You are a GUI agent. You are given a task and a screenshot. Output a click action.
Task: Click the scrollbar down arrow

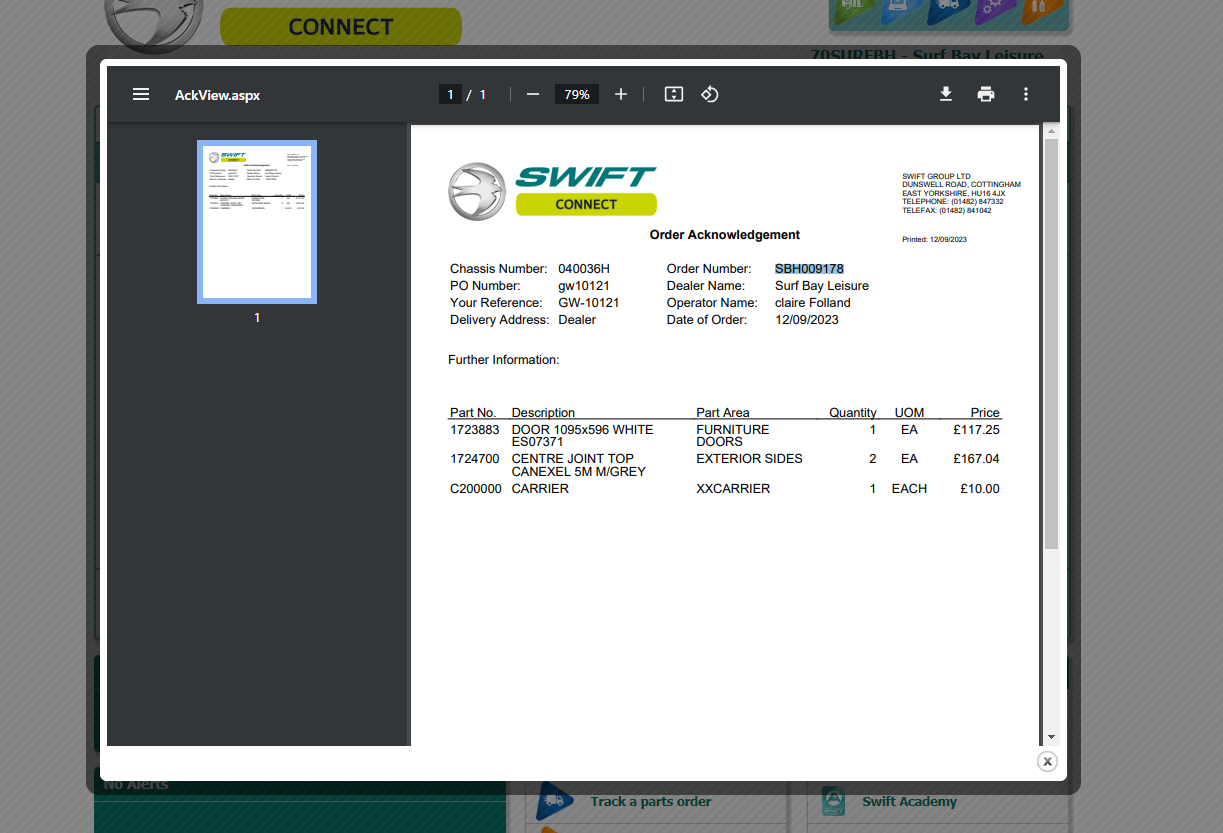(1051, 737)
